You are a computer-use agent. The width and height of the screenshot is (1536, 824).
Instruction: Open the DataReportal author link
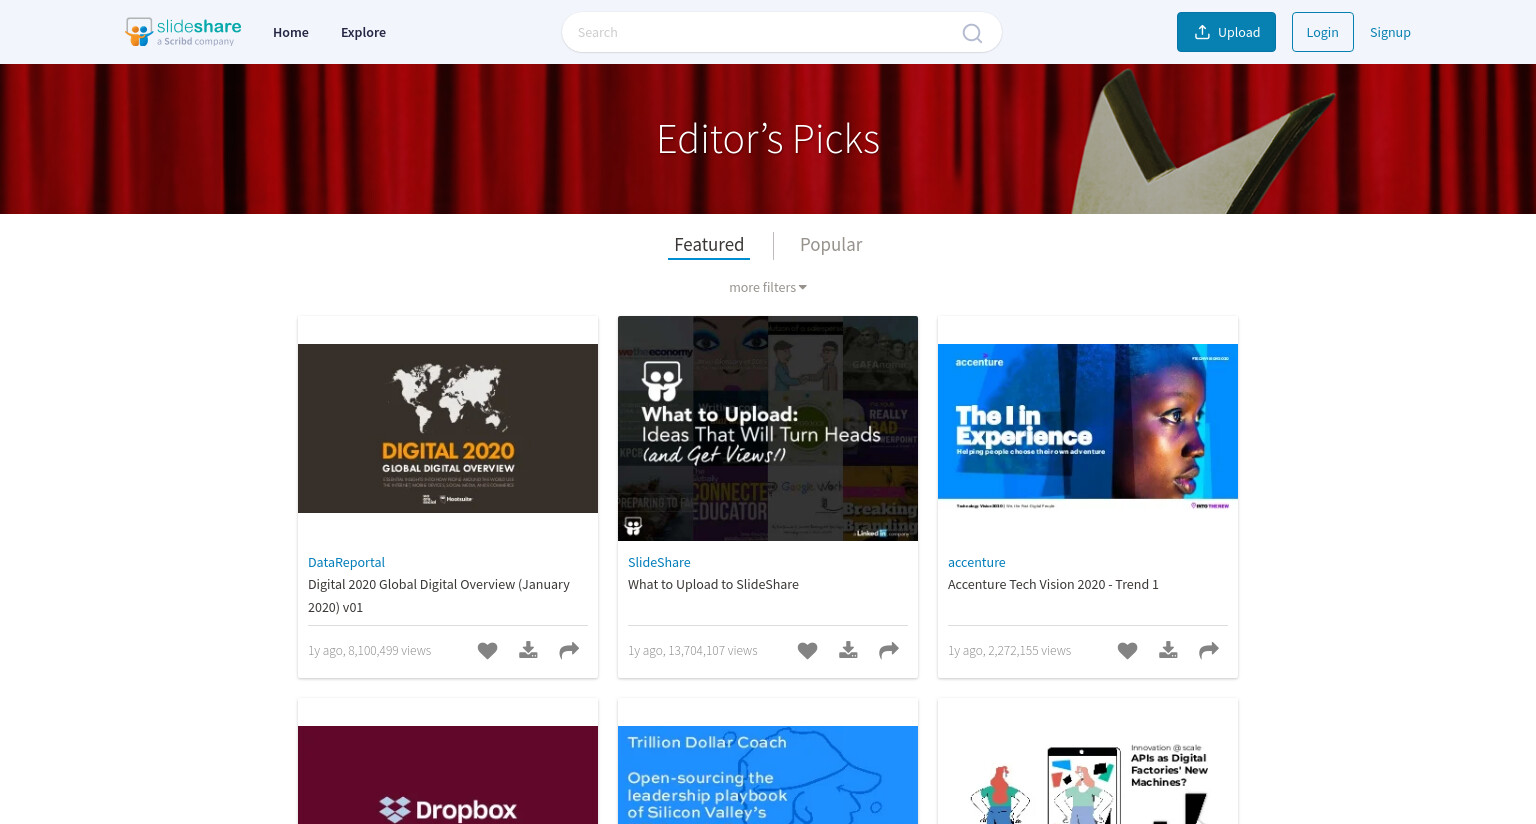click(x=346, y=562)
